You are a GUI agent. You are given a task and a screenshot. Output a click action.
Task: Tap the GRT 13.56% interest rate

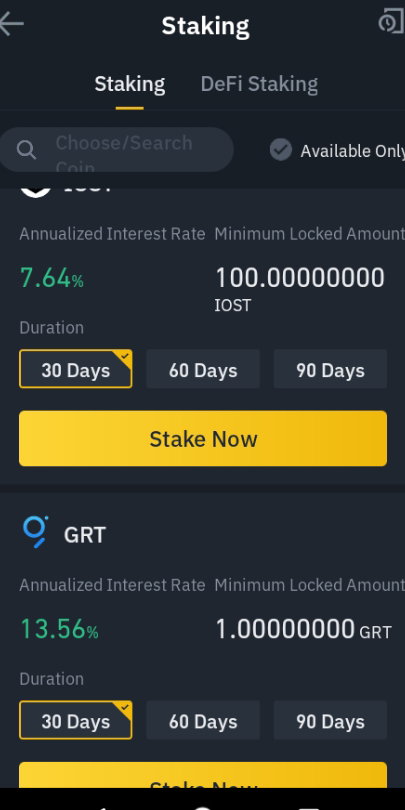coord(59,629)
